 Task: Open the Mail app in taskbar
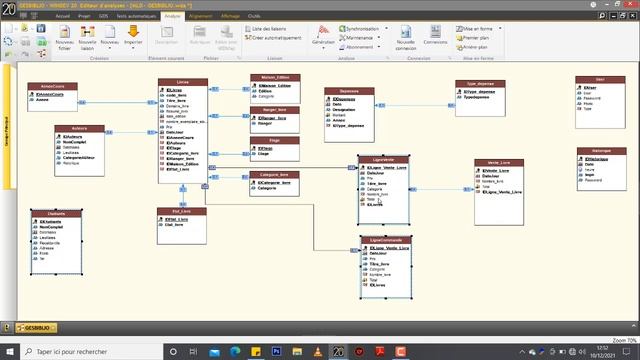pyautogui.click(x=214, y=351)
